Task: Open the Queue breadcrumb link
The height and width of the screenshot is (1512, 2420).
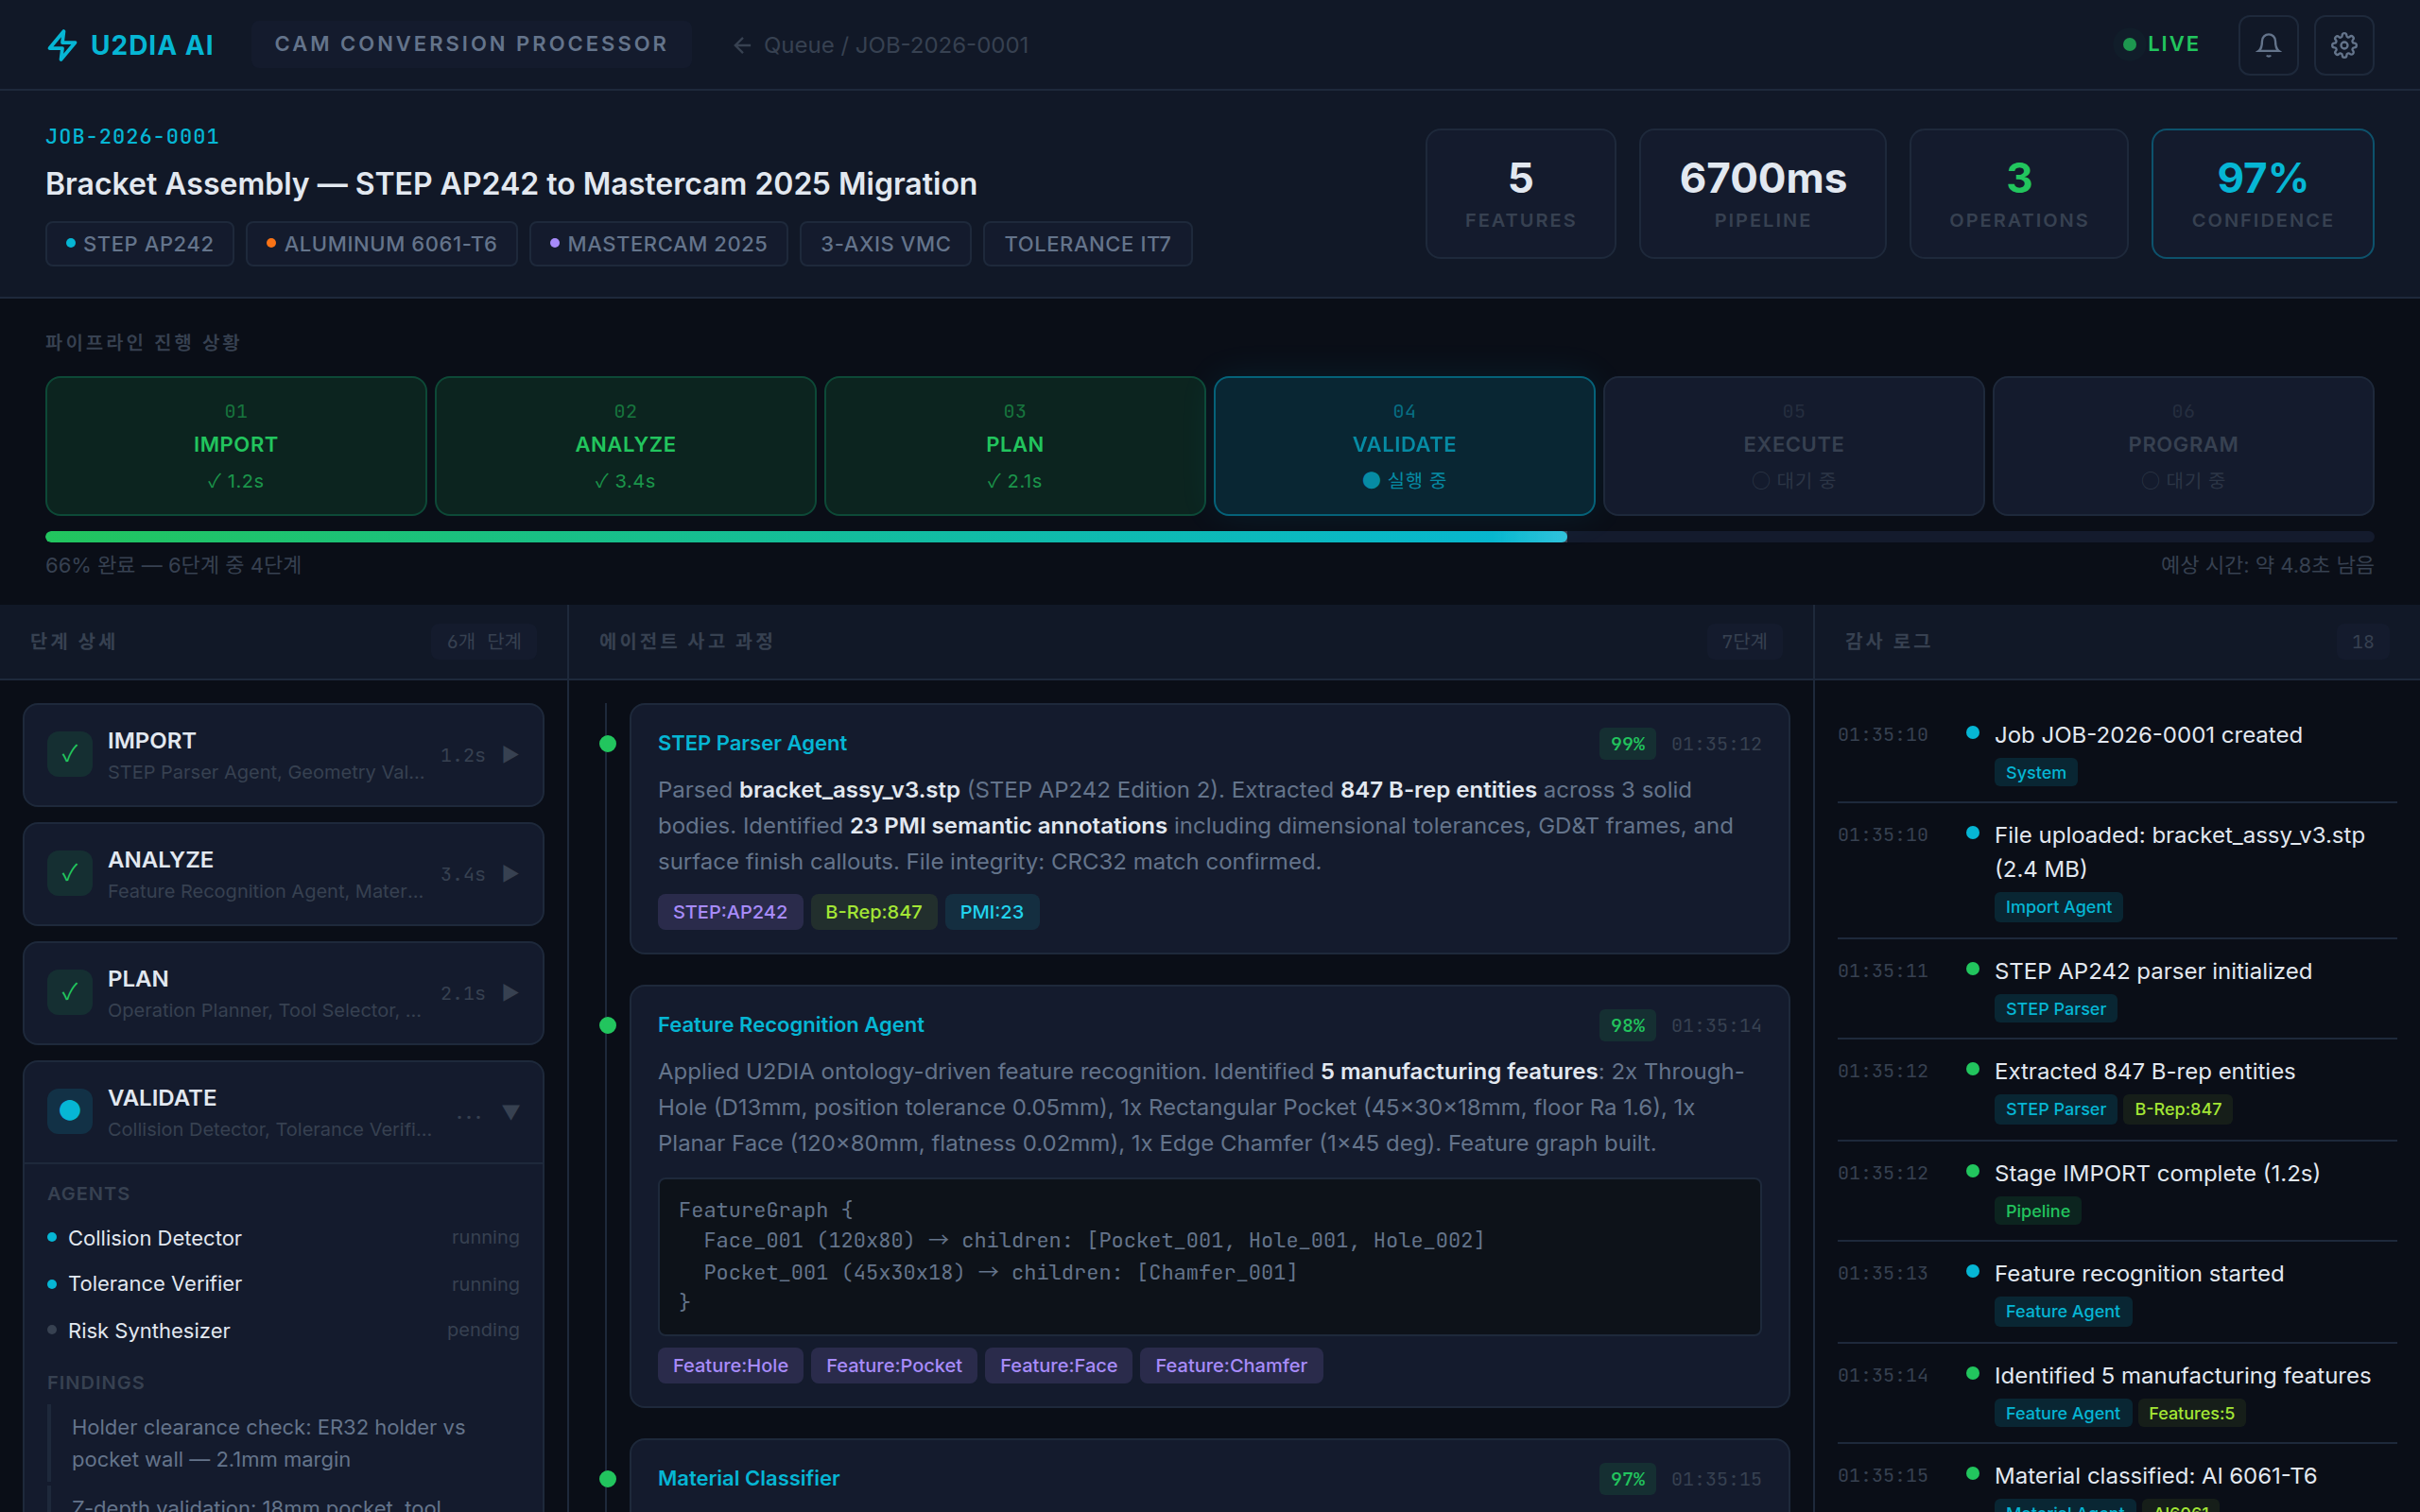Action: 798,45
